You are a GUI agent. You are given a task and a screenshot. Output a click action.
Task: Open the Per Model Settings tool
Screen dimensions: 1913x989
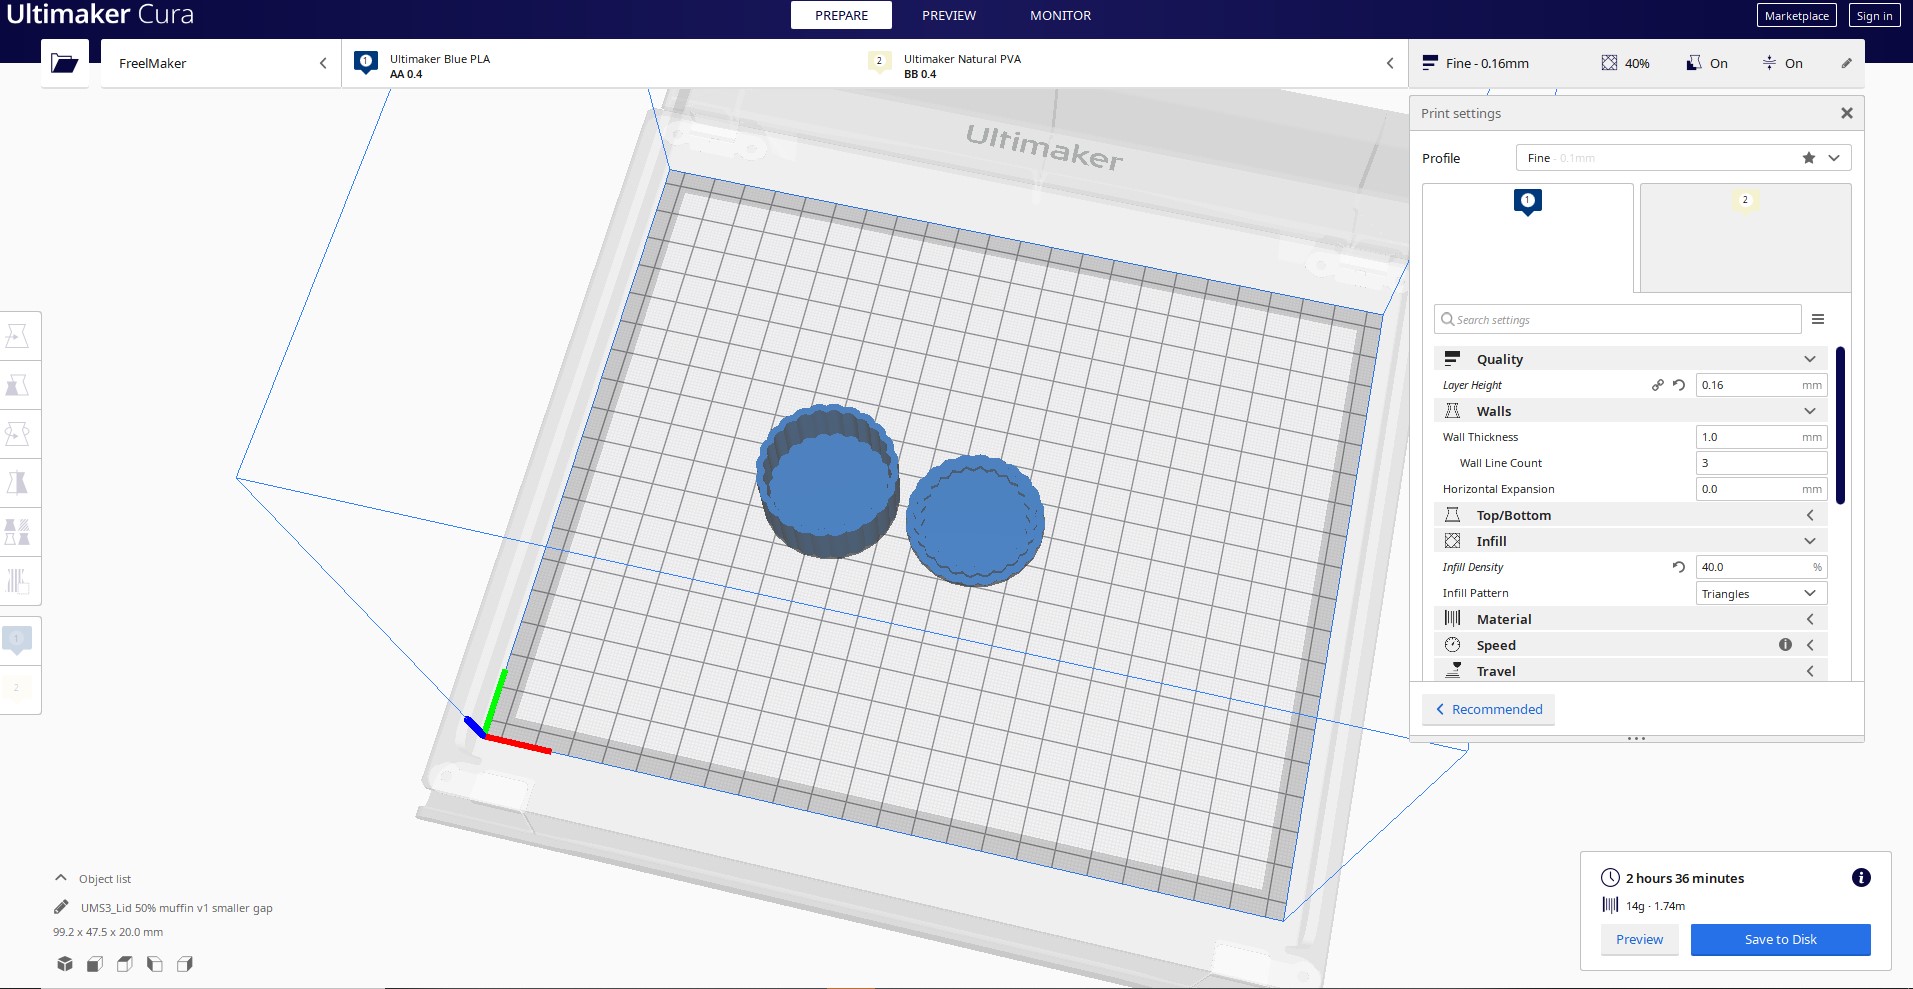pyautogui.click(x=18, y=532)
